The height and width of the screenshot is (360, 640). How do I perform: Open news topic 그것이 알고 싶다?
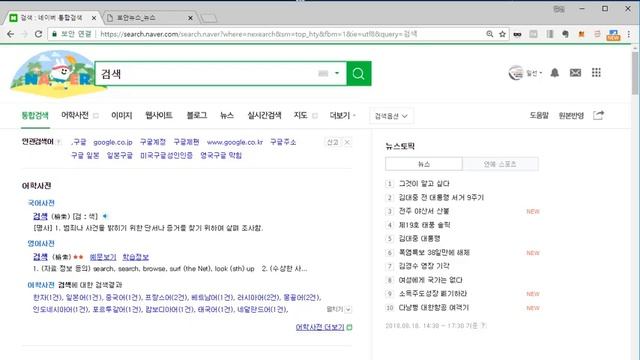[x=424, y=184]
